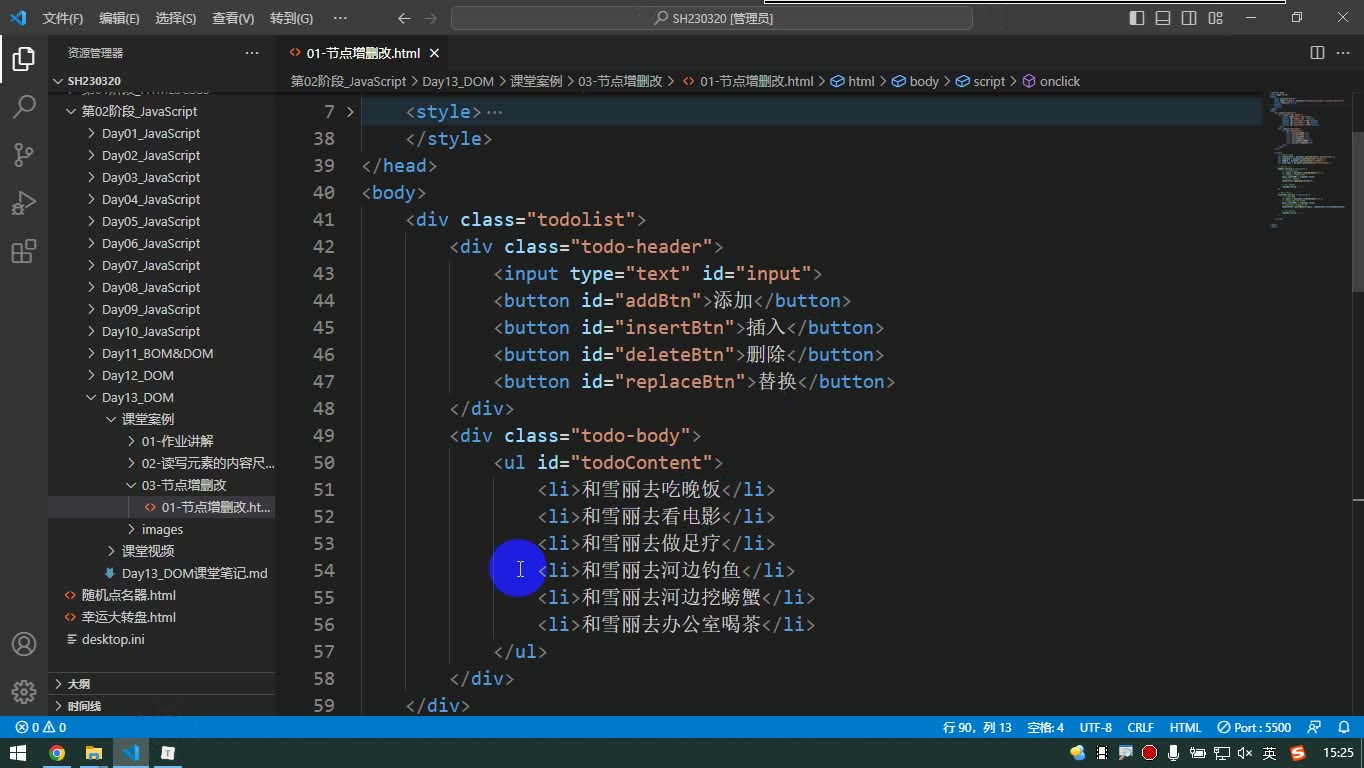Go back with the left arrow
The height and width of the screenshot is (768, 1364).
click(x=404, y=18)
